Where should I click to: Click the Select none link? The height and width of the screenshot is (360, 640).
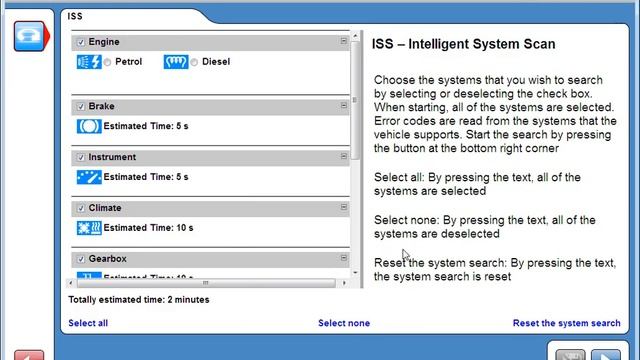[344, 323]
